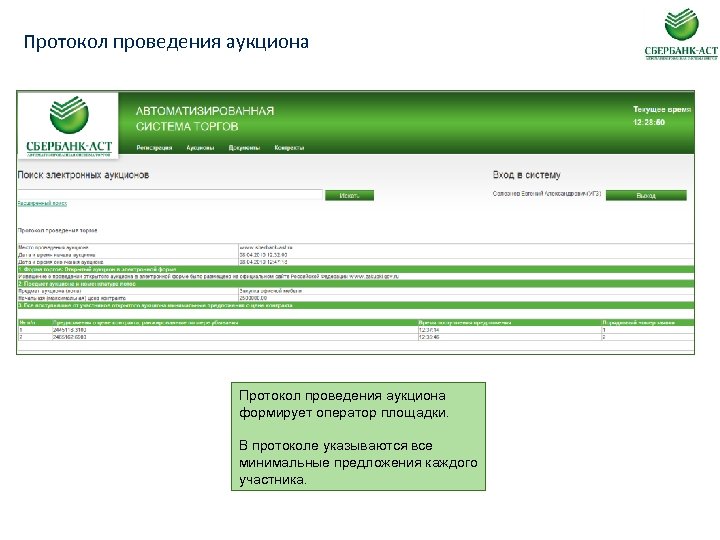Click the logged-in user name beside Выход

coord(546,194)
